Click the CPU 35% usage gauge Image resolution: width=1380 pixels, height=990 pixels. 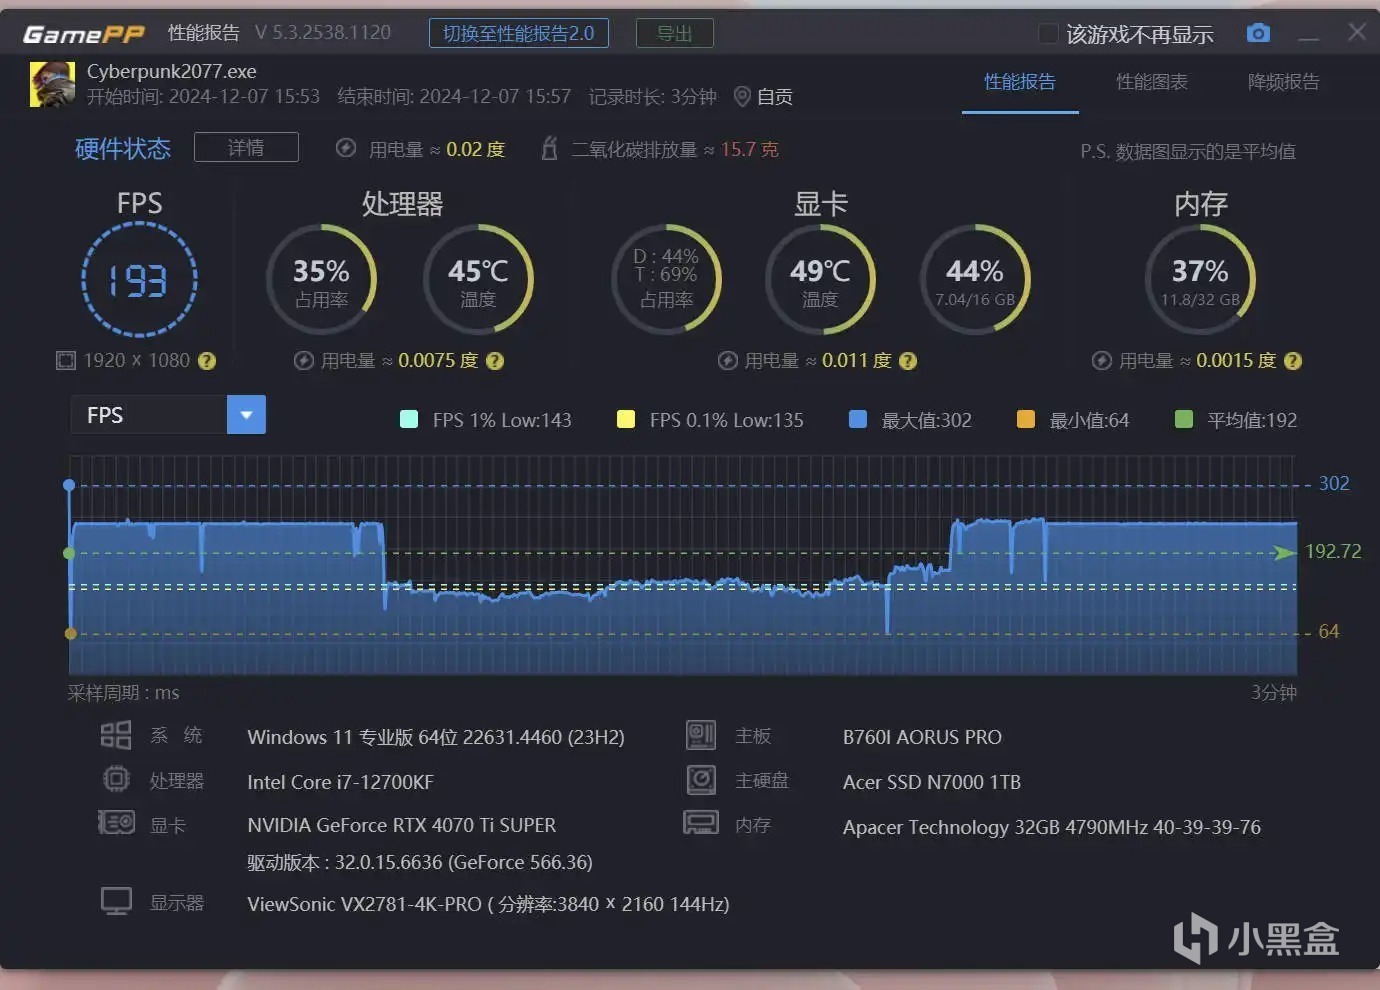point(321,280)
